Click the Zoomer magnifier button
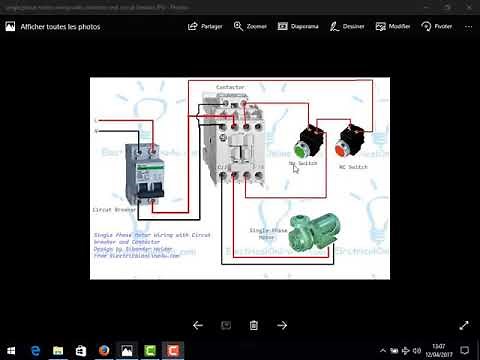This screenshot has height=360, width=480. pyautogui.click(x=250, y=26)
